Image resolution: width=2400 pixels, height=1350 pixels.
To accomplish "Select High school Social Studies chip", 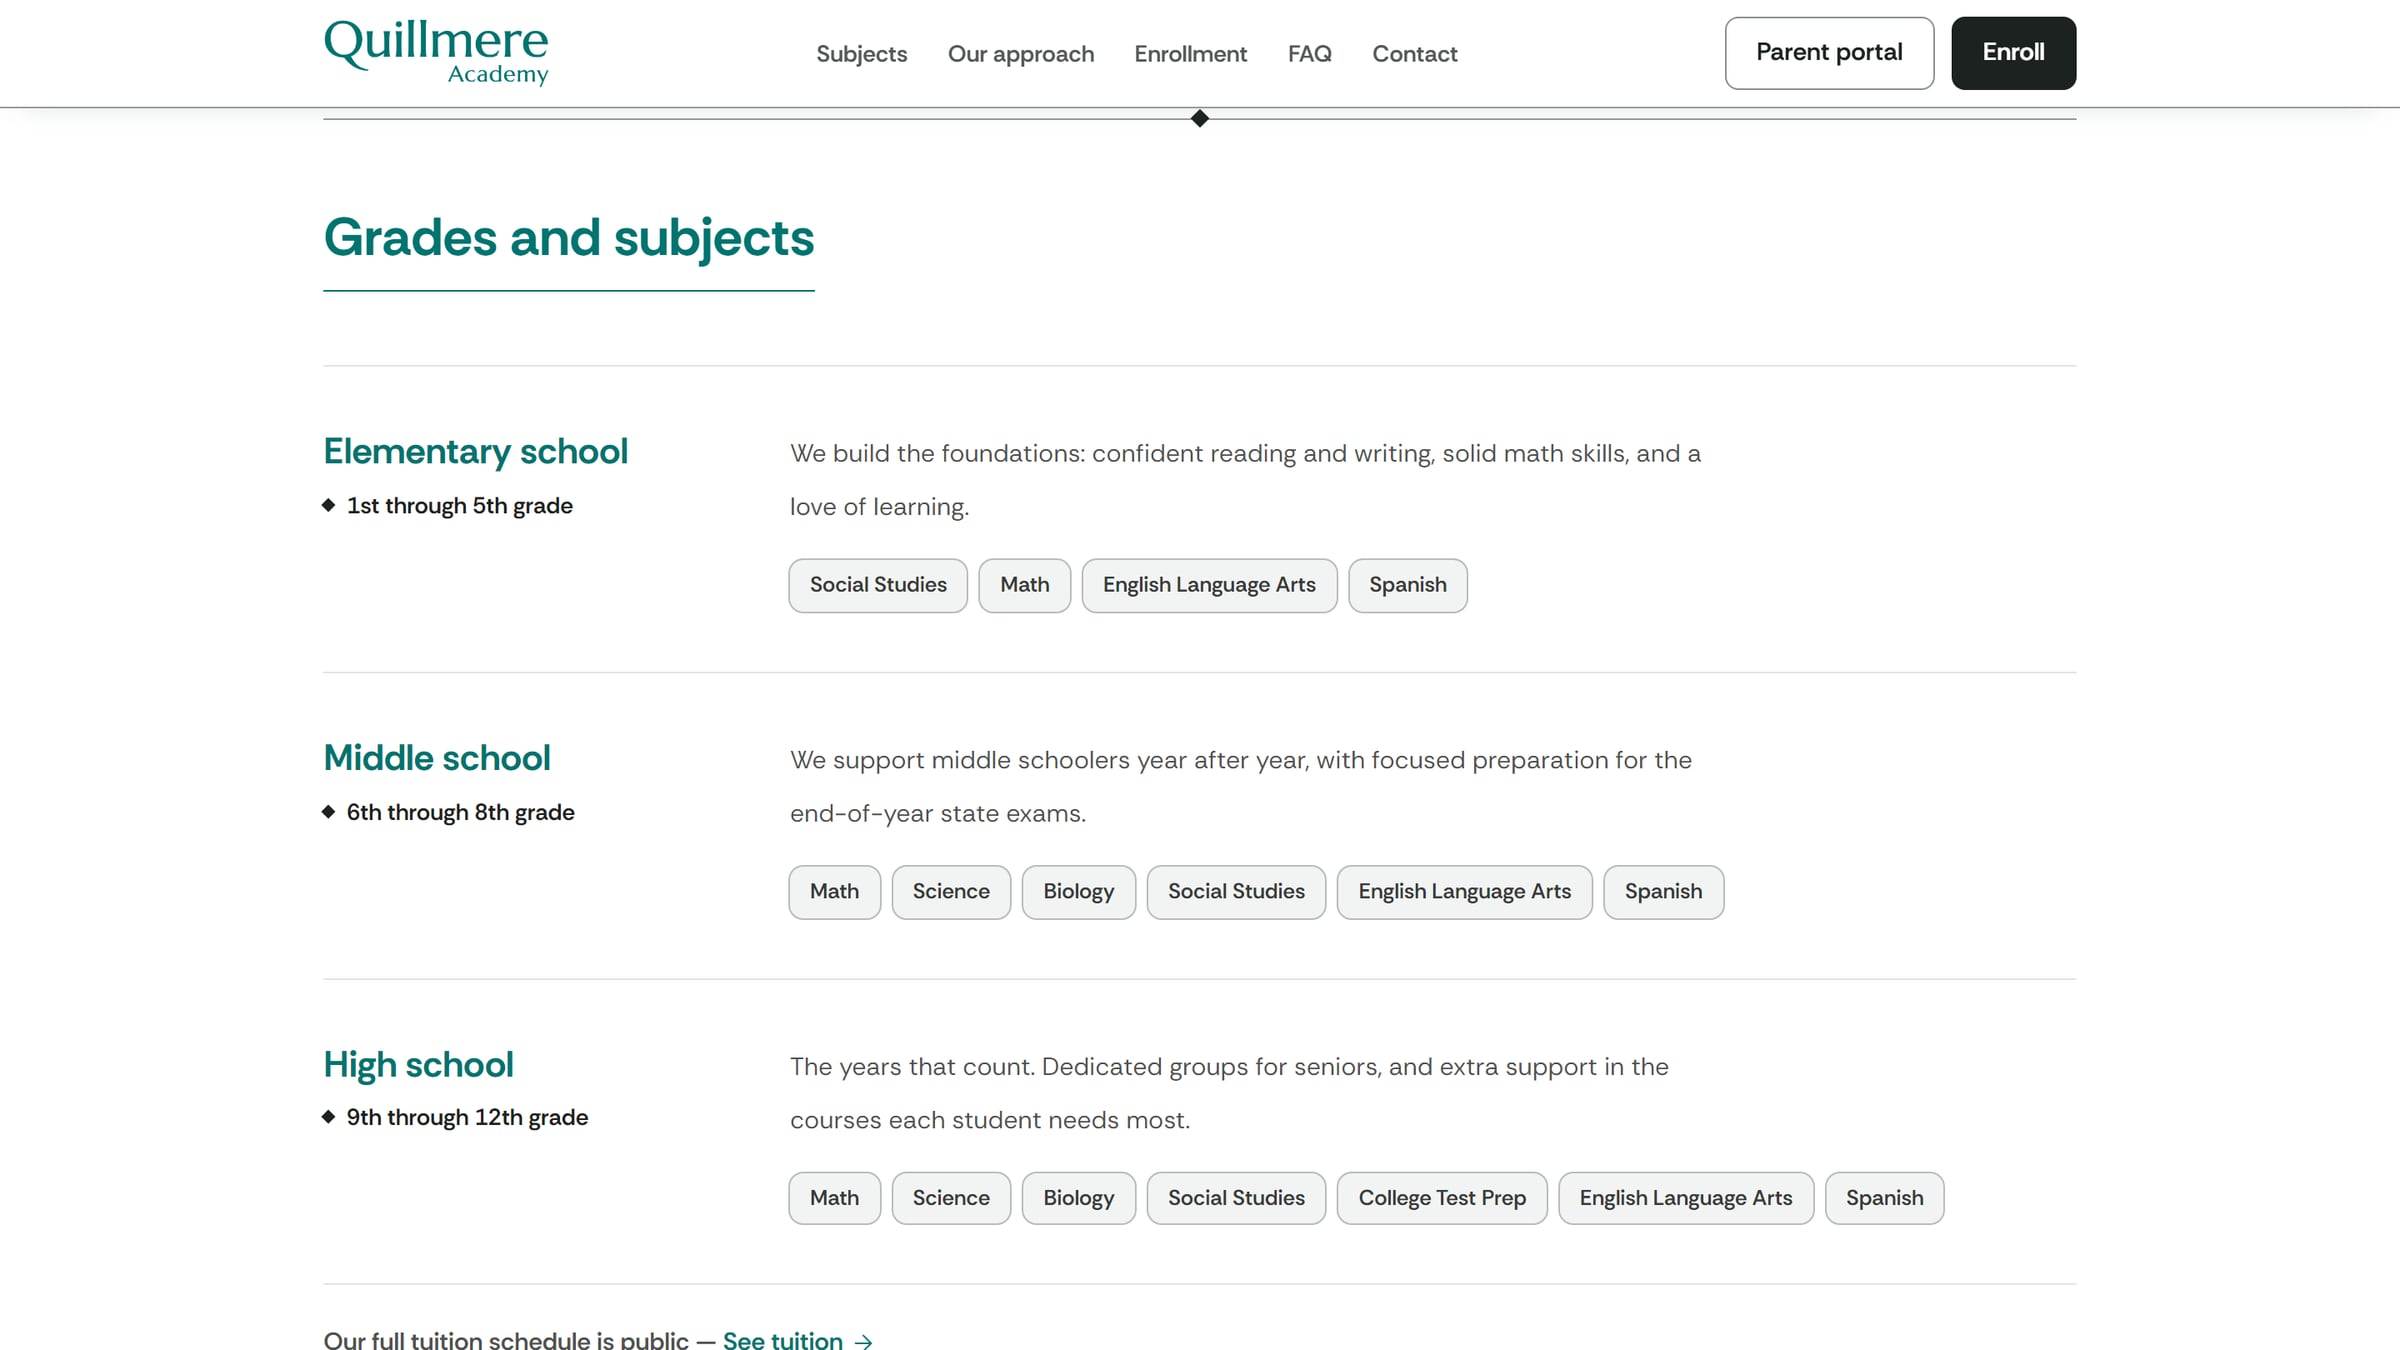I will (x=1236, y=1198).
